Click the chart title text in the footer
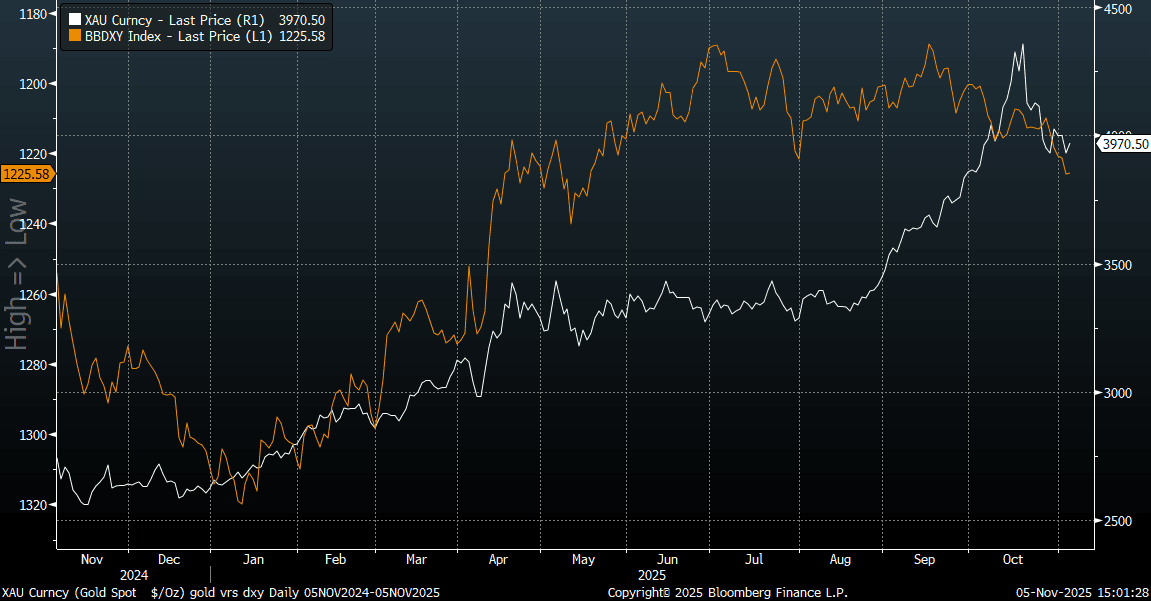This screenshot has height=601, width=1151. [x=220, y=593]
